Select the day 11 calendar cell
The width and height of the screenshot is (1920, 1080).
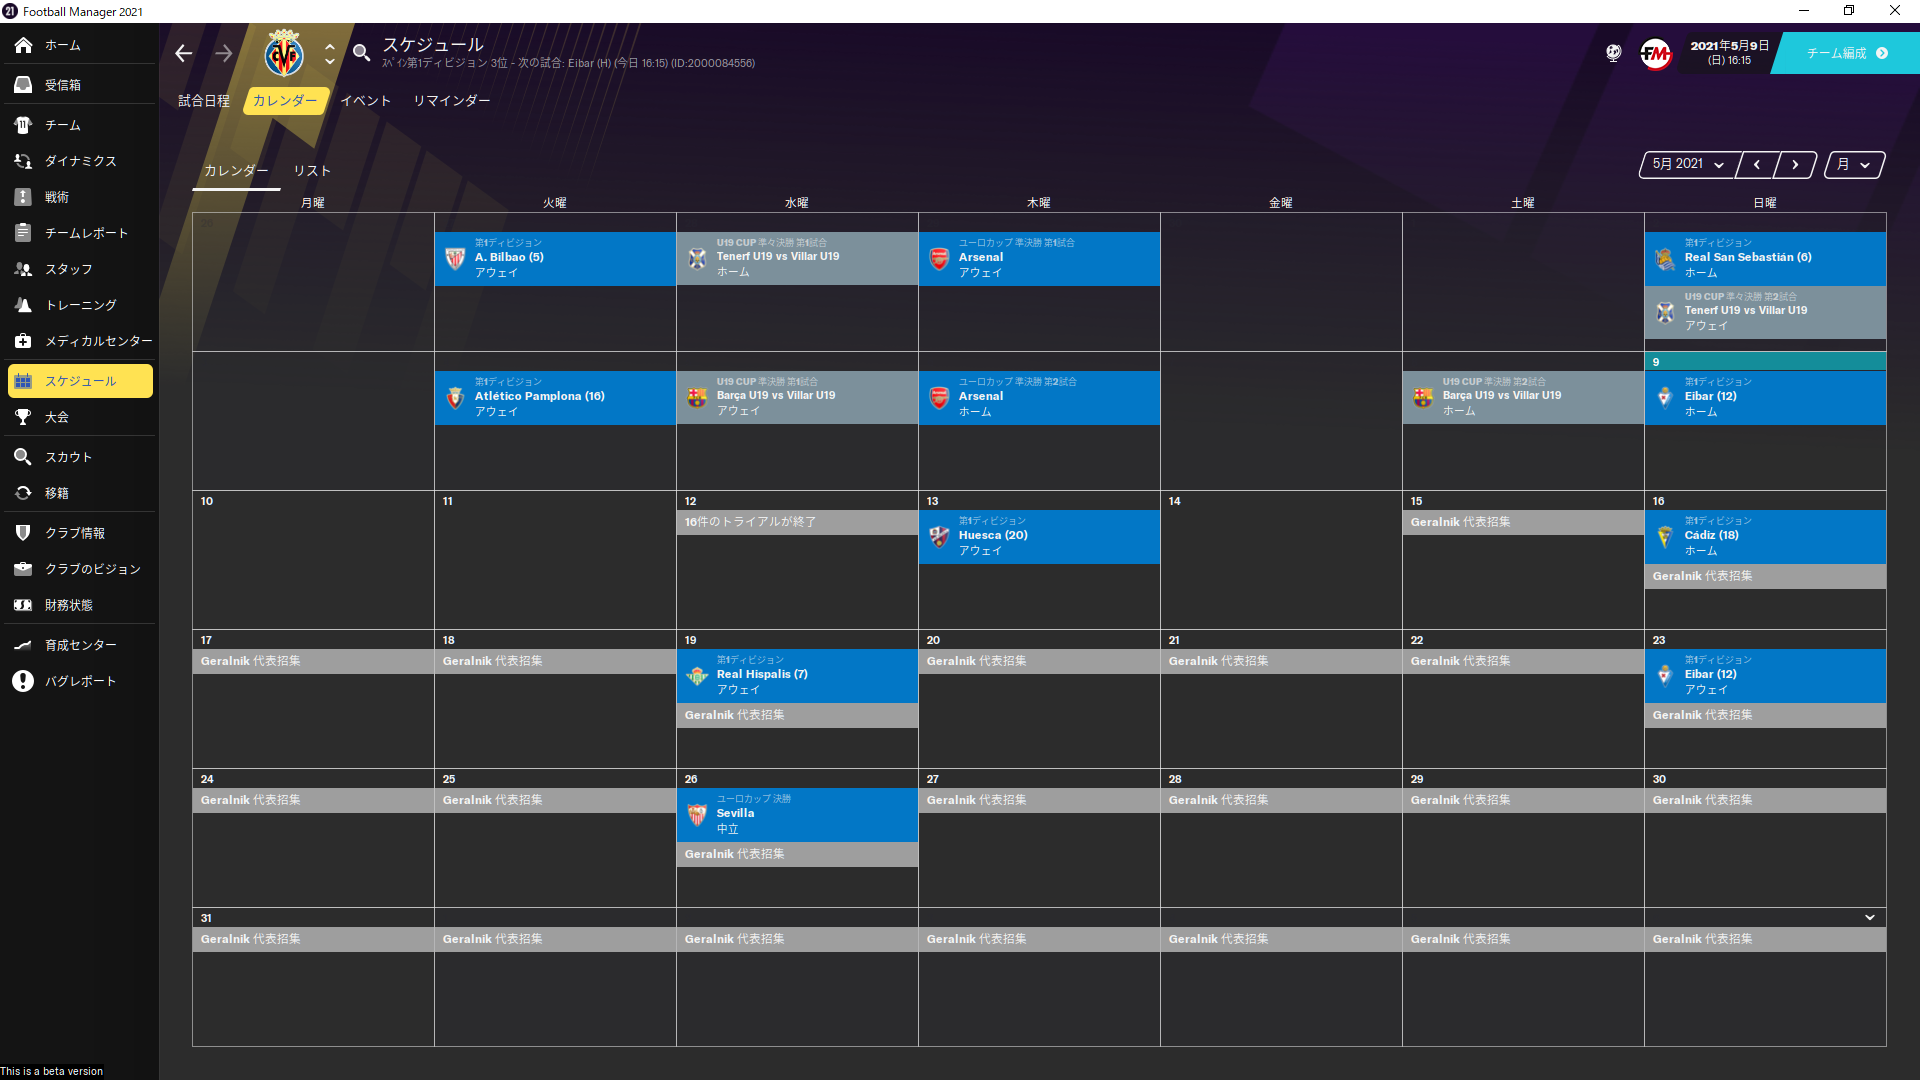coord(555,560)
